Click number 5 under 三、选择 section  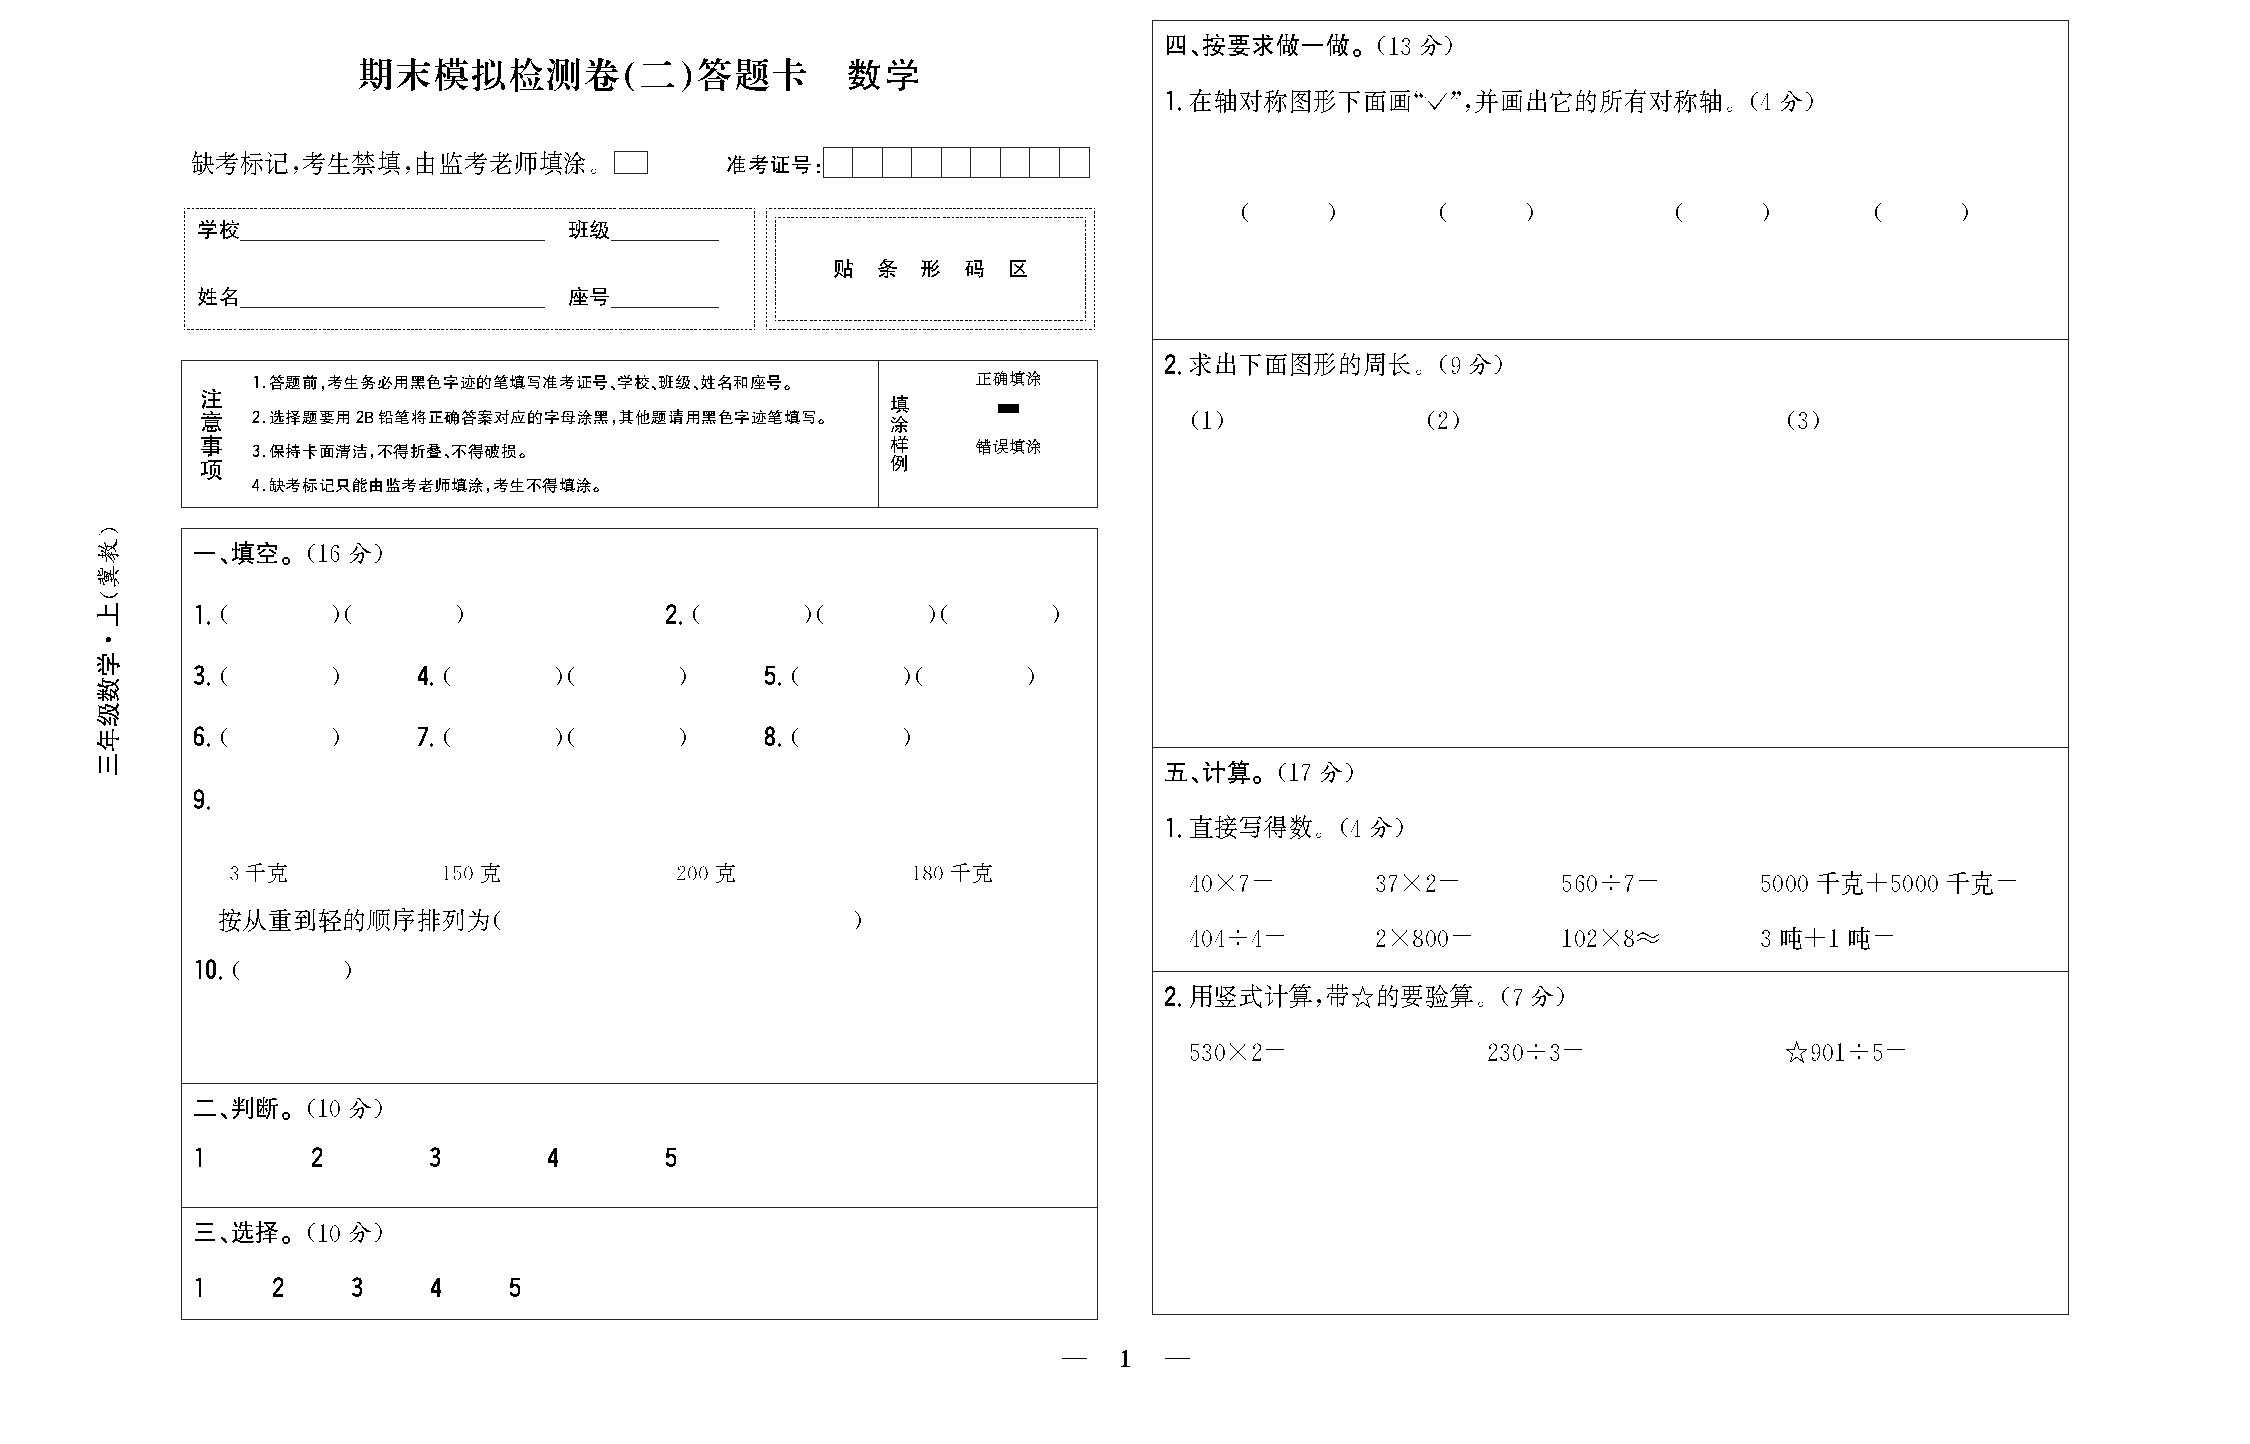pos(515,1288)
